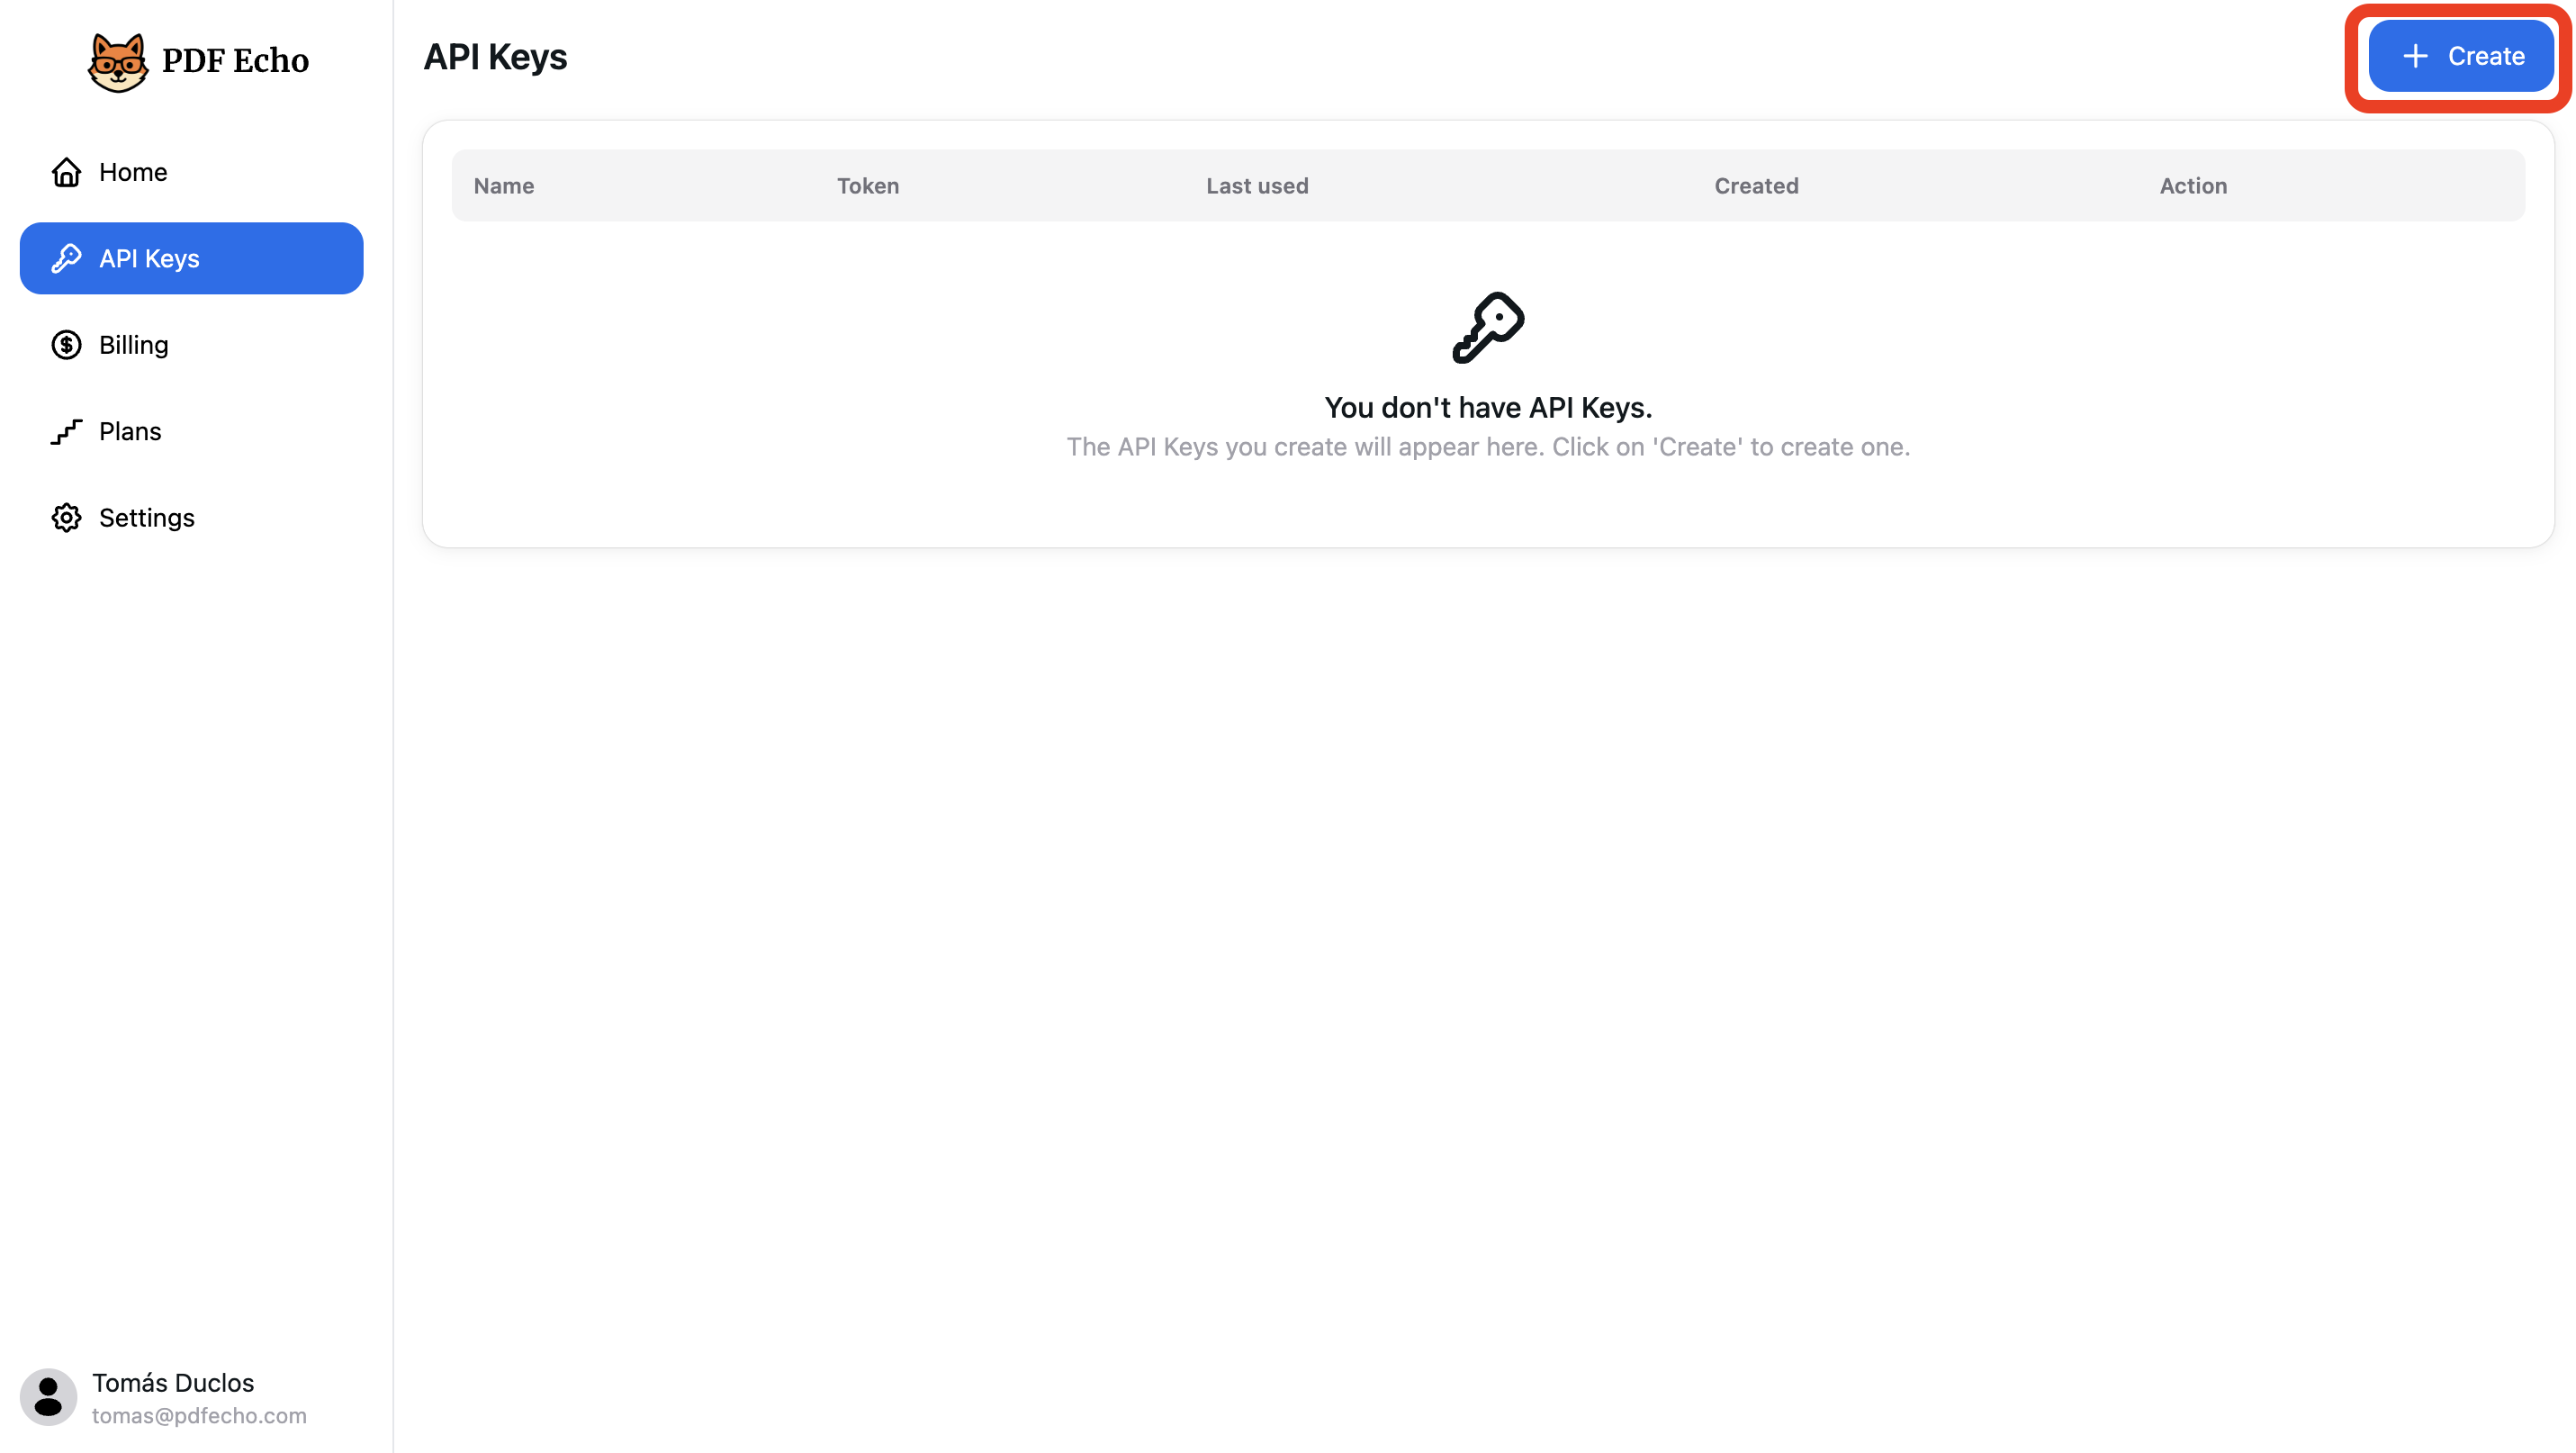Click the Token column header
The width and height of the screenshot is (2576, 1453).
[867, 186]
